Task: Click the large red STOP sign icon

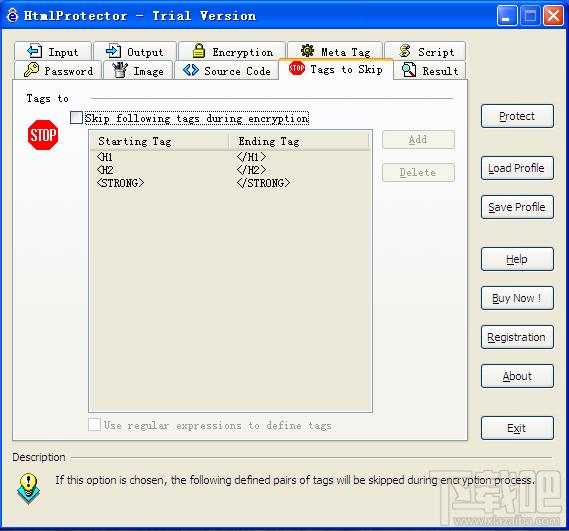Action: pos(43,135)
